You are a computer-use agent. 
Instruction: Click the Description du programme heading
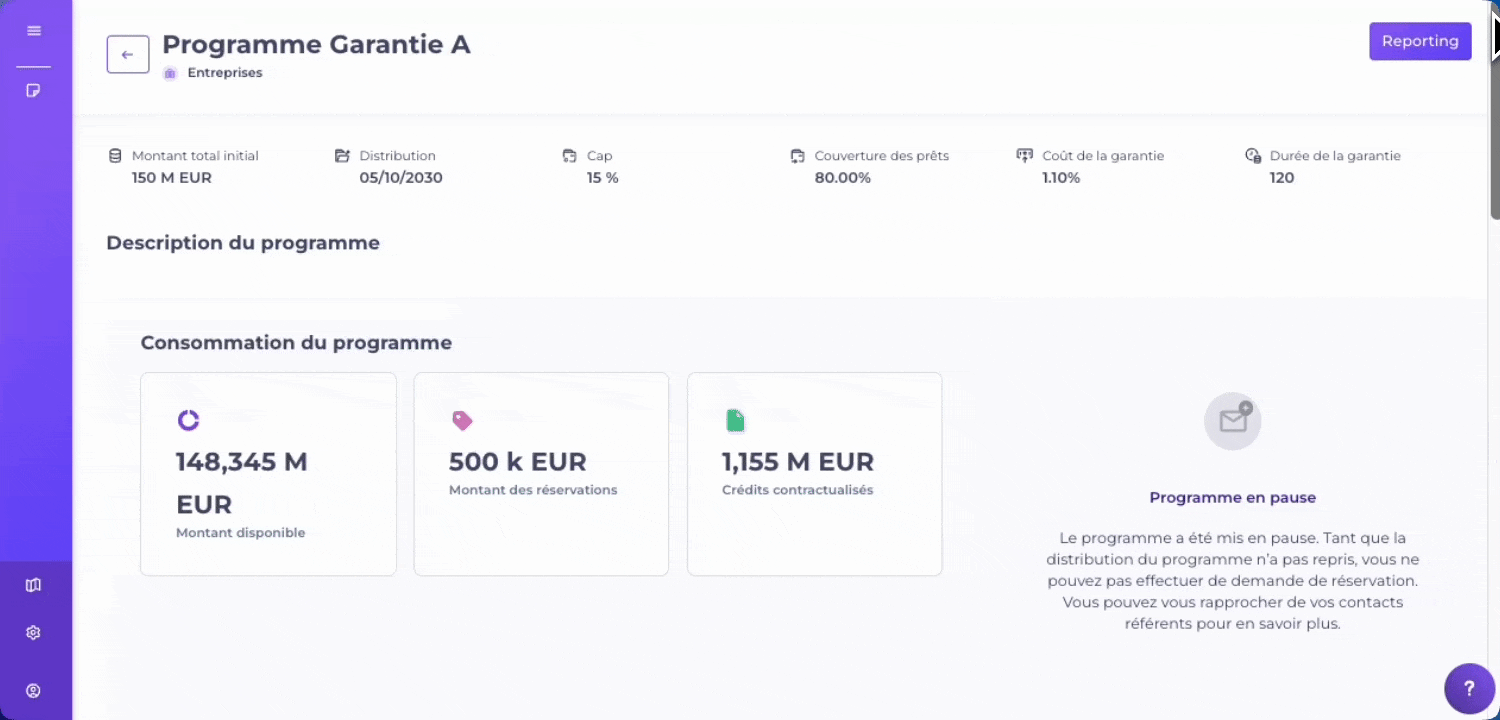[x=243, y=243]
